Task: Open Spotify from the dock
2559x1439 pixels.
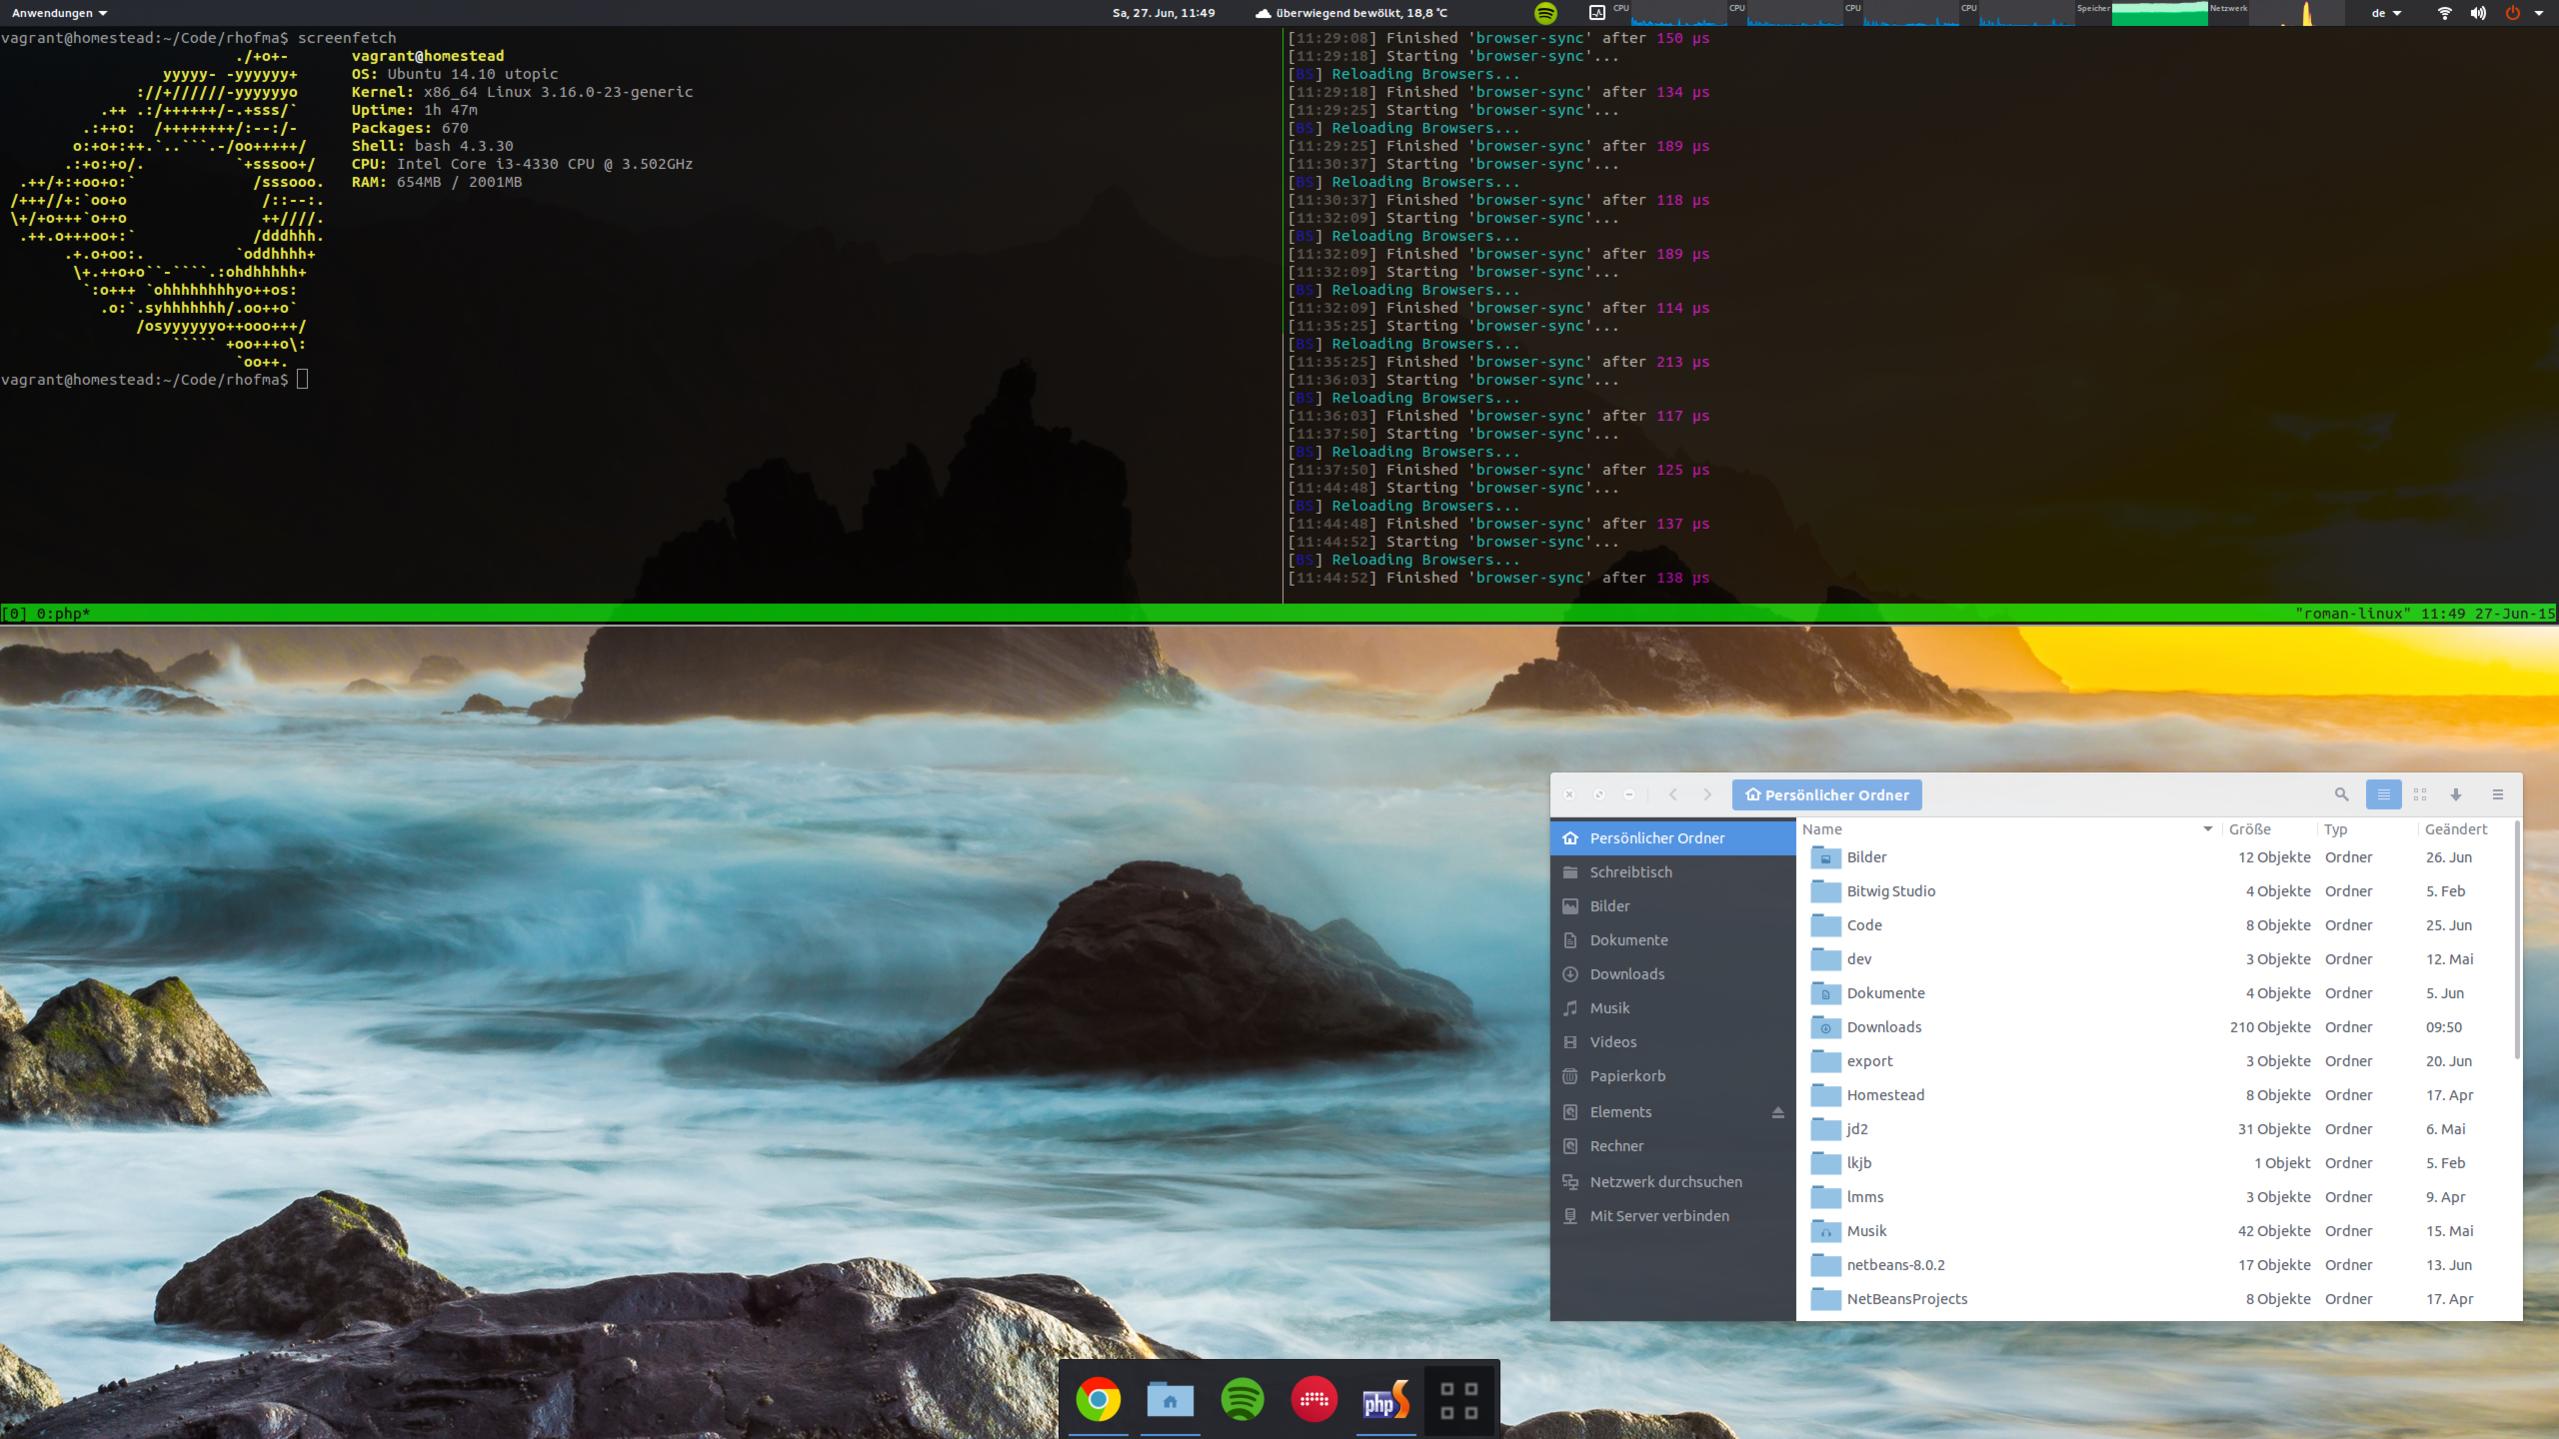Action: [1242, 1399]
